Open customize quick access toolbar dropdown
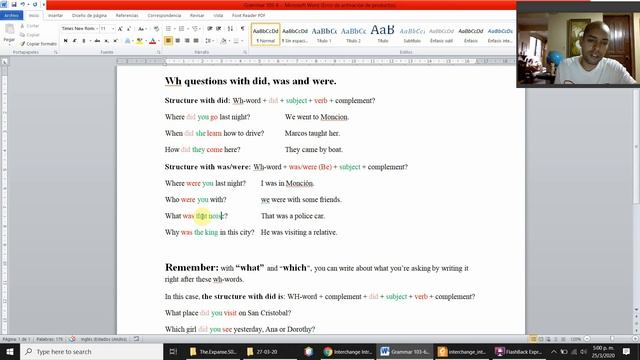Screen dimensions: 640x360 tap(44, 4)
